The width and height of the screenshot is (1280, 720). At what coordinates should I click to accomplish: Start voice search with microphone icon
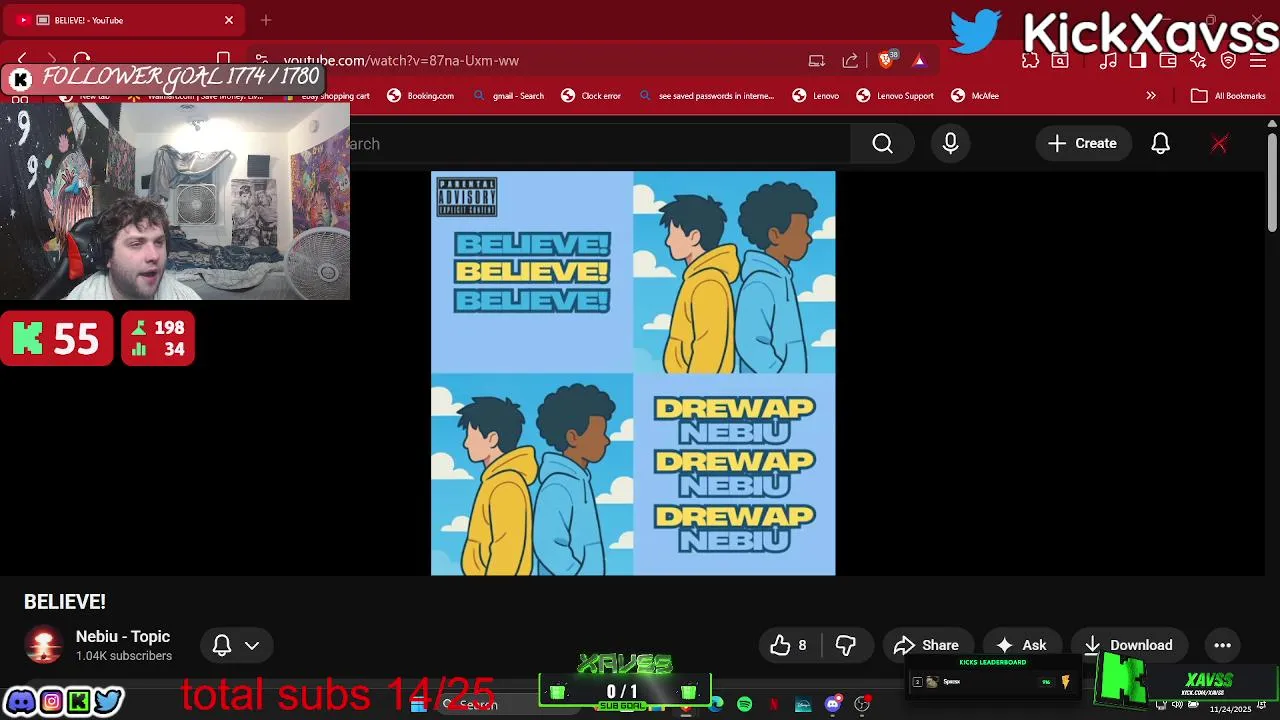click(x=950, y=144)
